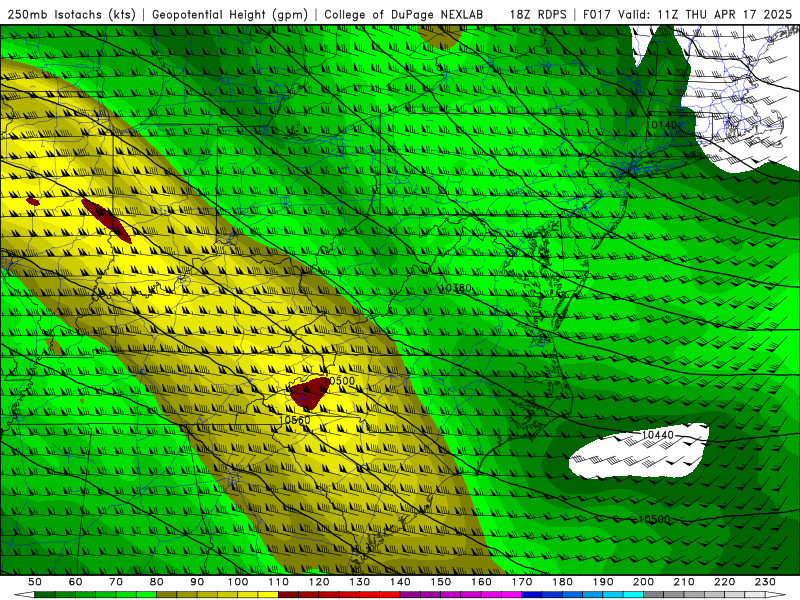This screenshot has width=800, height=600.
Task: Click the 190 value on the color scale
Action: 603,582
